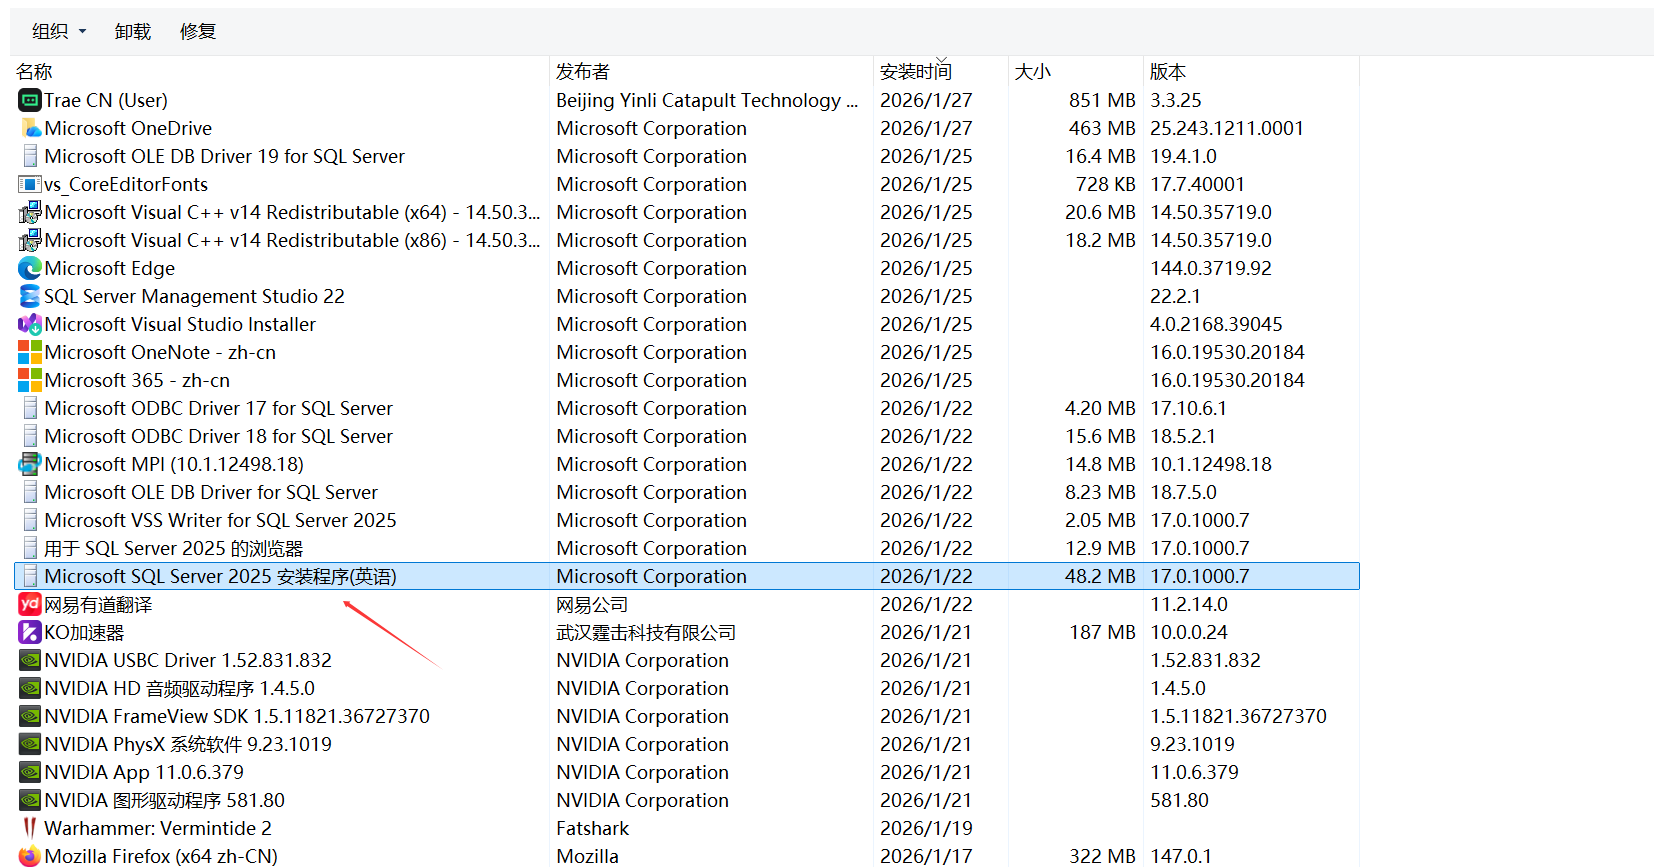This screenshot has height=867, width=1654.
Task: Click version 144.0.3719.92
Action: 1211,268
